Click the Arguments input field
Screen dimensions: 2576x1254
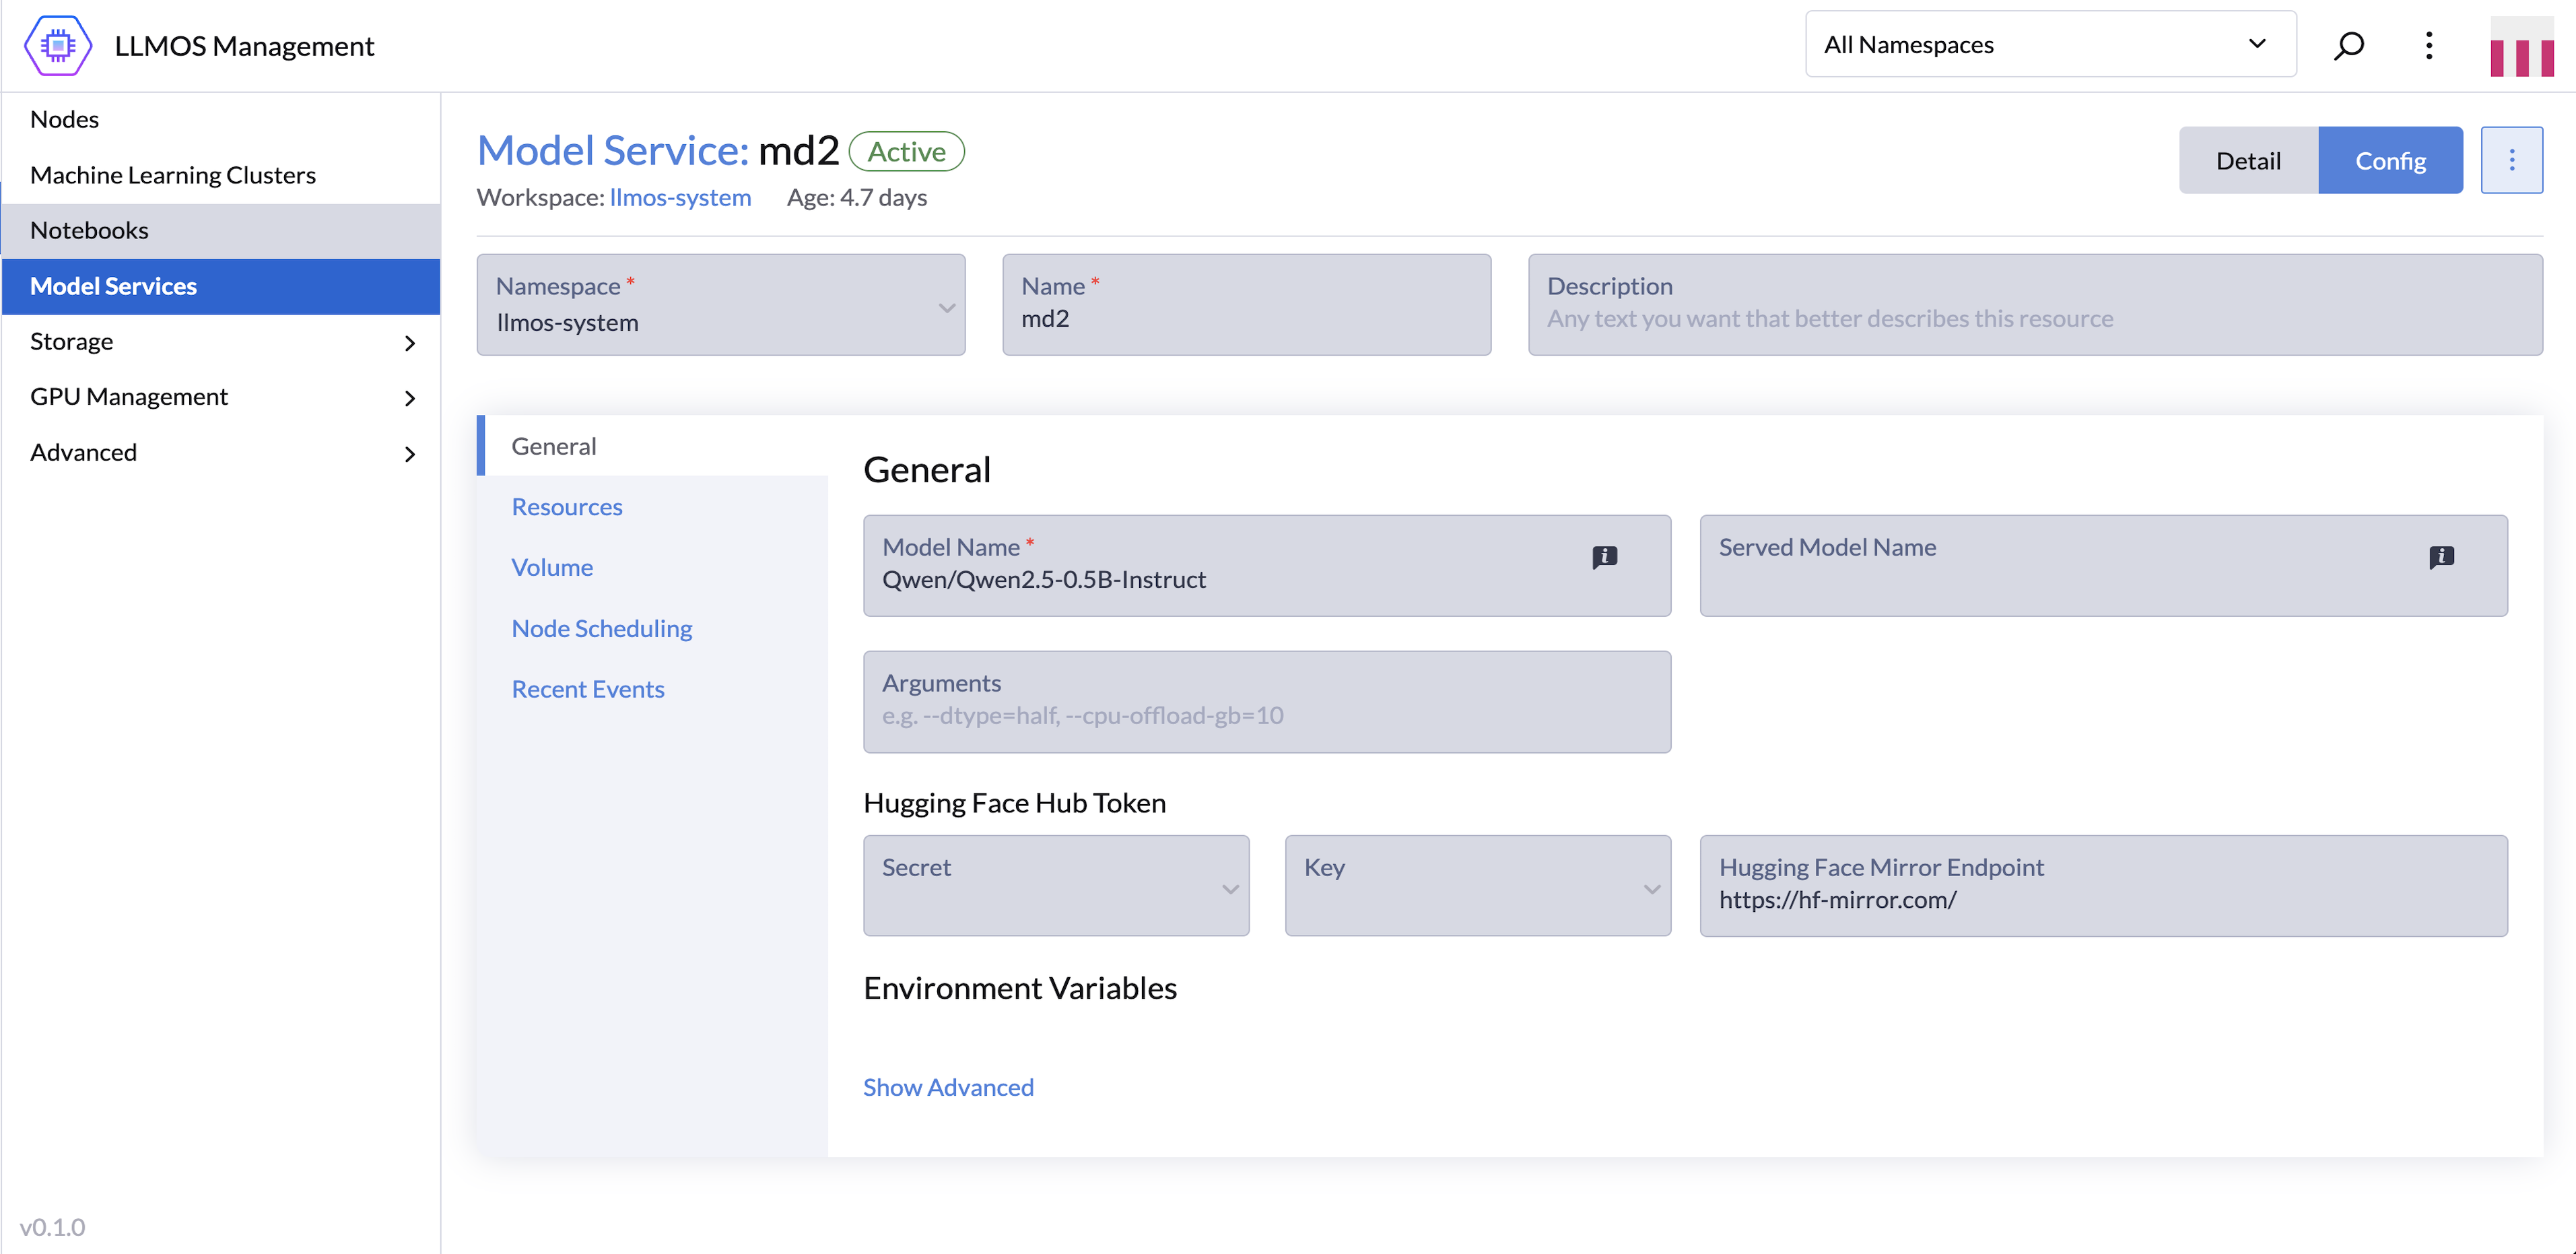tap(1266, 714)
